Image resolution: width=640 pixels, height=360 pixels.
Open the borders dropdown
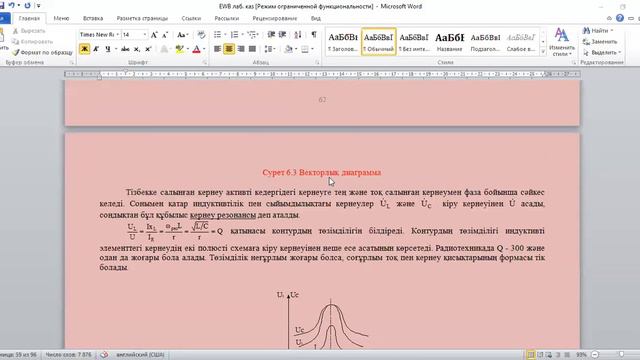point(312,49)
